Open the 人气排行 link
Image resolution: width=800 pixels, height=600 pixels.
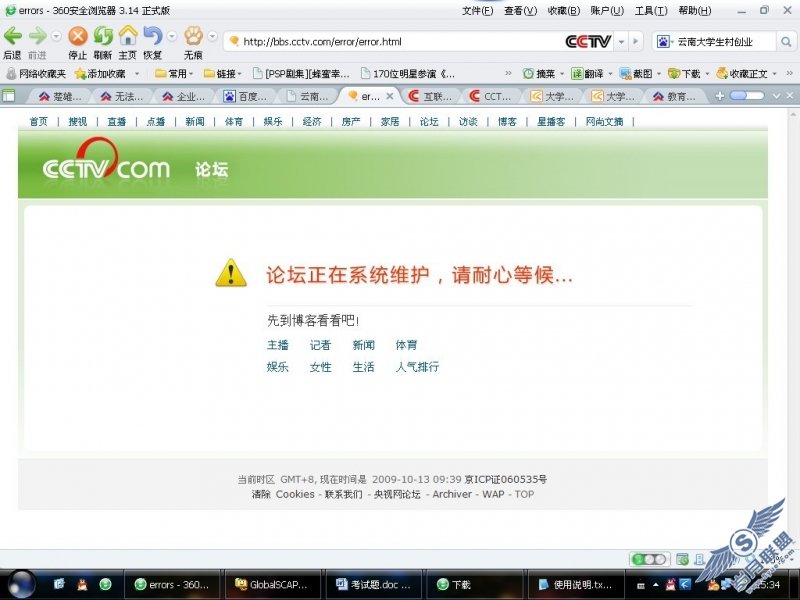(417, 366)
